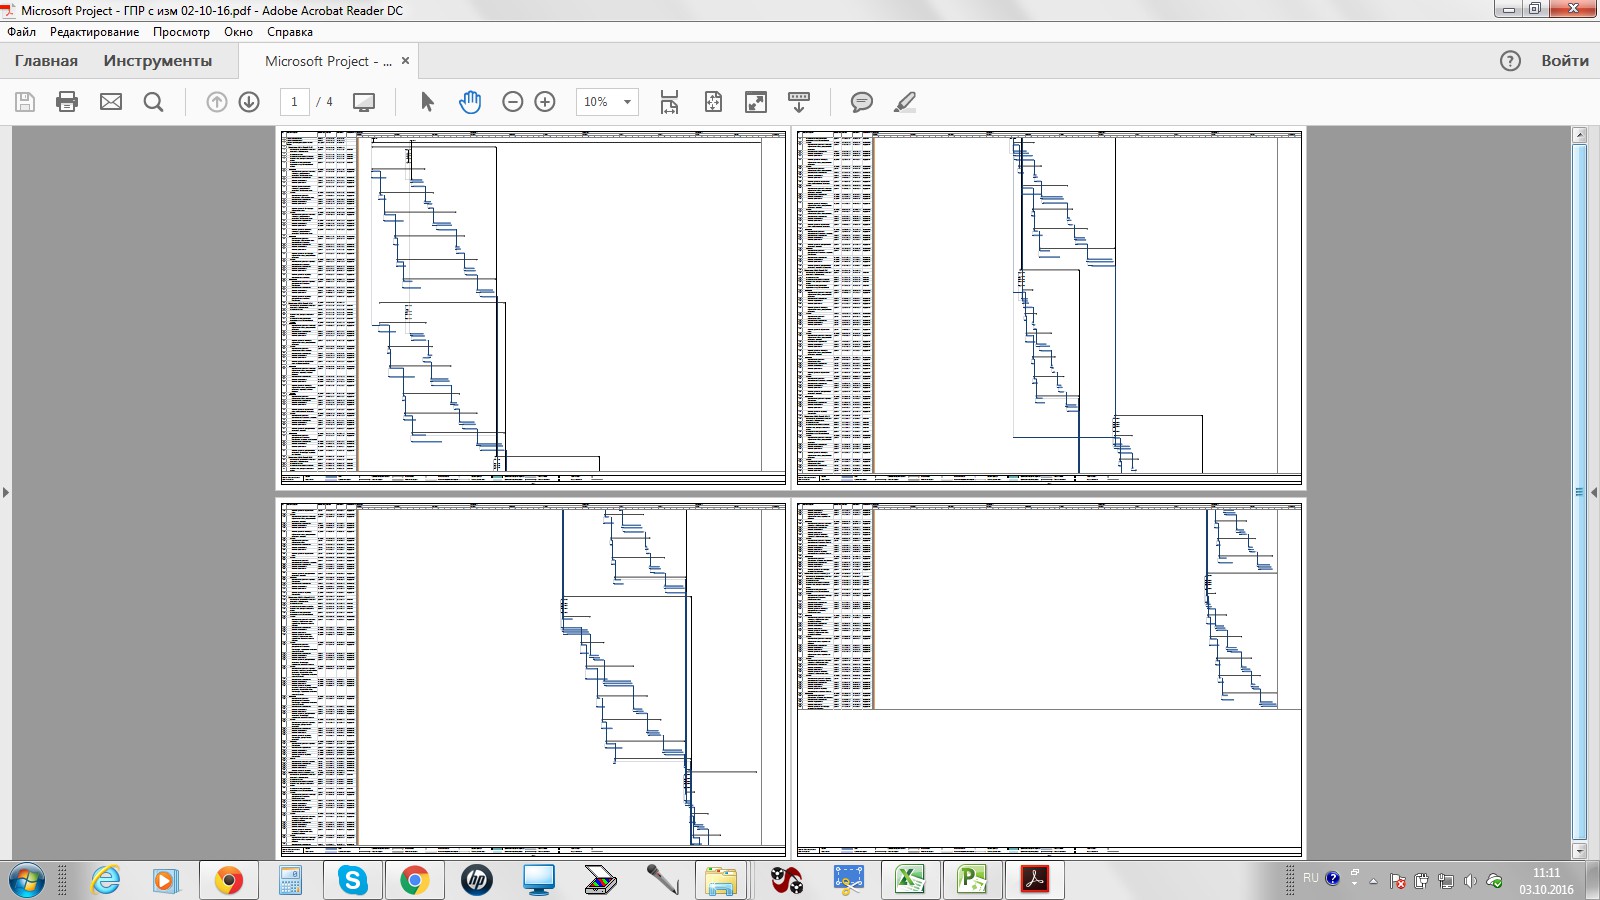Open the Справка menu
Screen dimensions: 1600x900
pyautogui.click(x=290, y=32)
